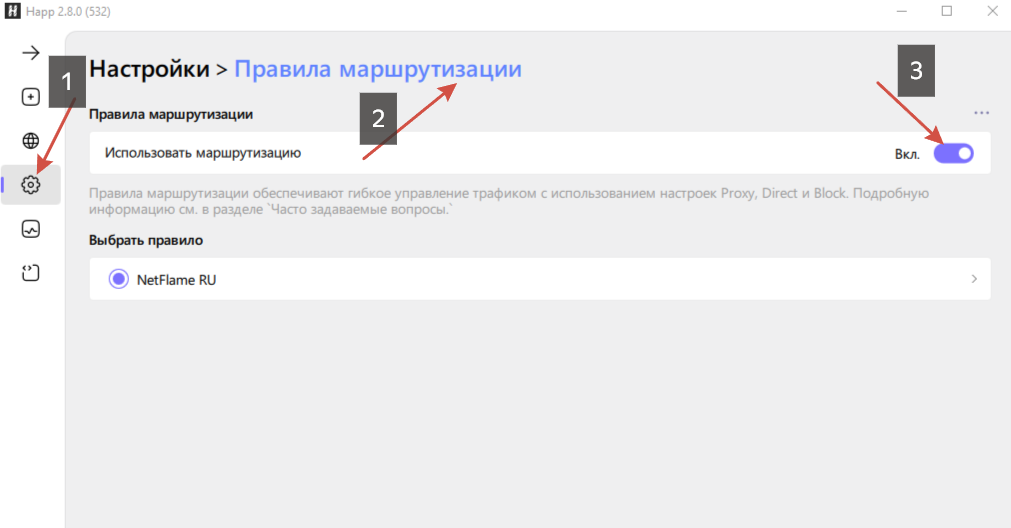Go back to Настройки breadcrumb

(150, 69)
